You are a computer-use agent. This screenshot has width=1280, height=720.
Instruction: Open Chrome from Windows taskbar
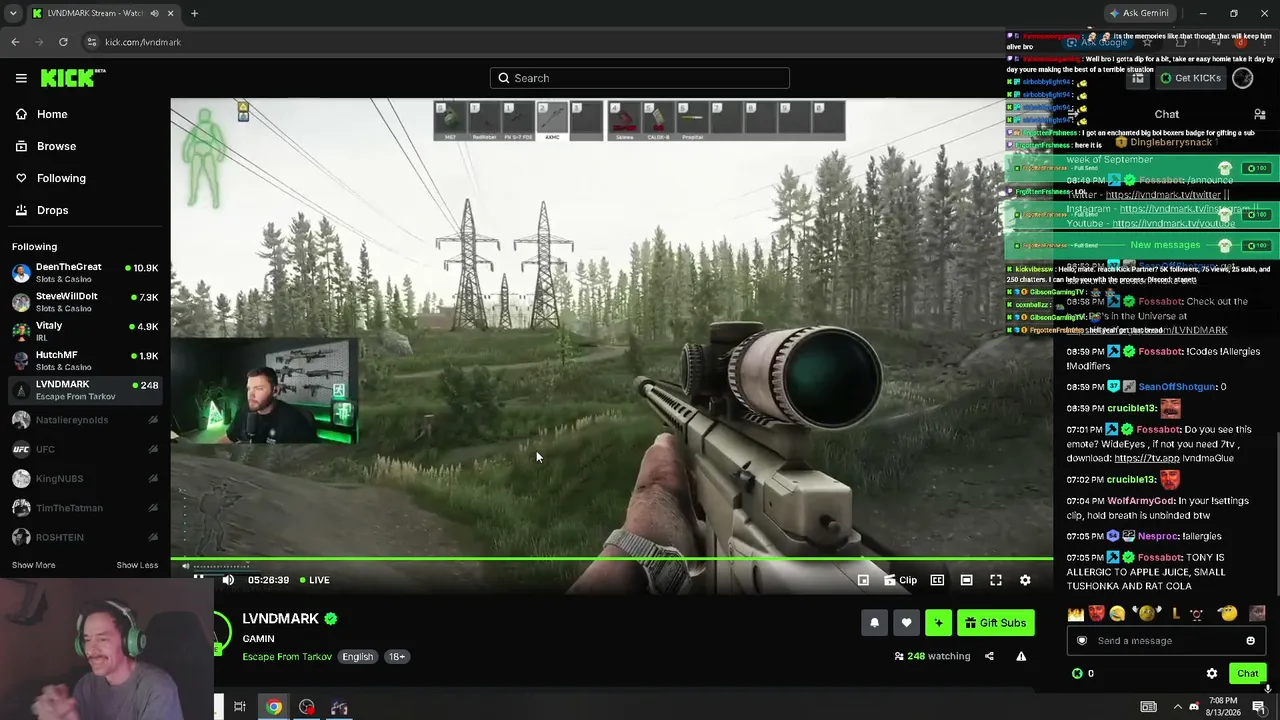click(x=273, y=707)
